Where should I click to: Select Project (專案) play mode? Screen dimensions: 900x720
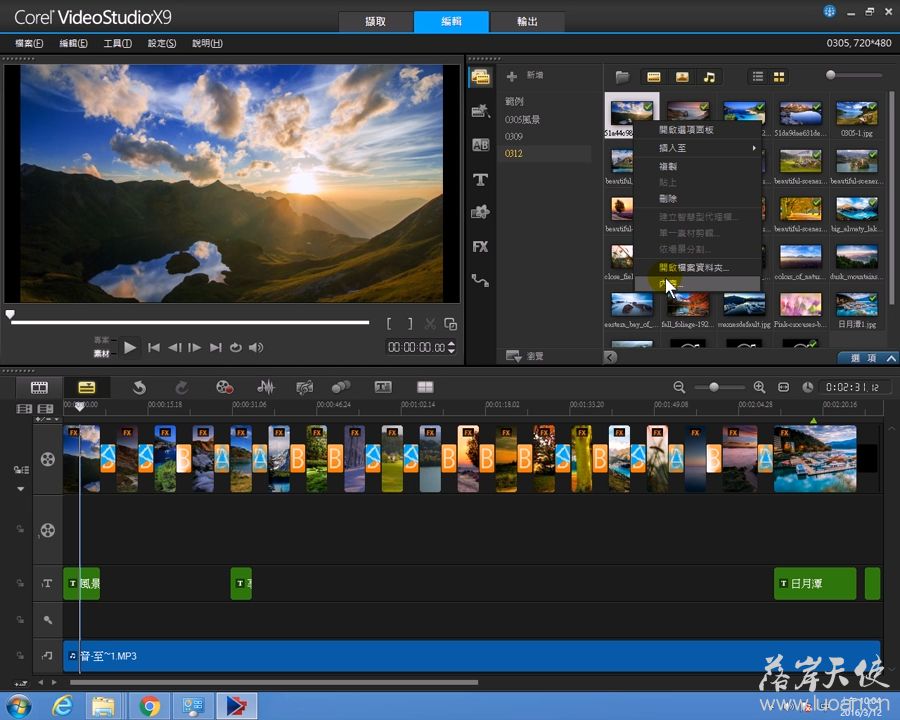pyautogui.click(x=102, y=340)
